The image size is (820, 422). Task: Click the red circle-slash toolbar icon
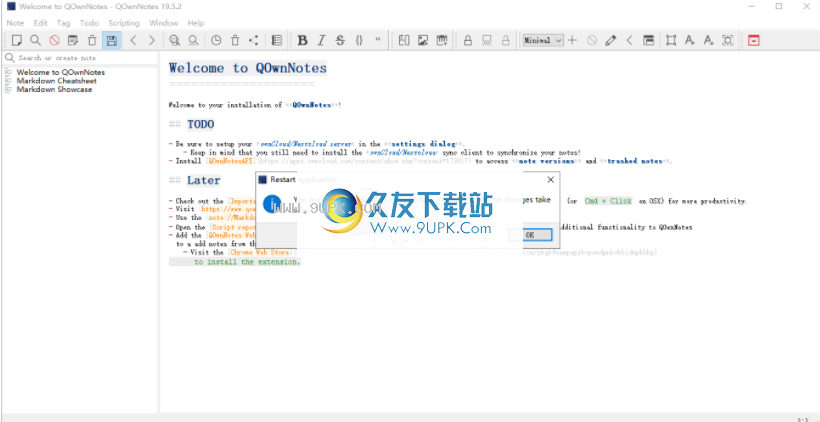(x=54, y=40)
